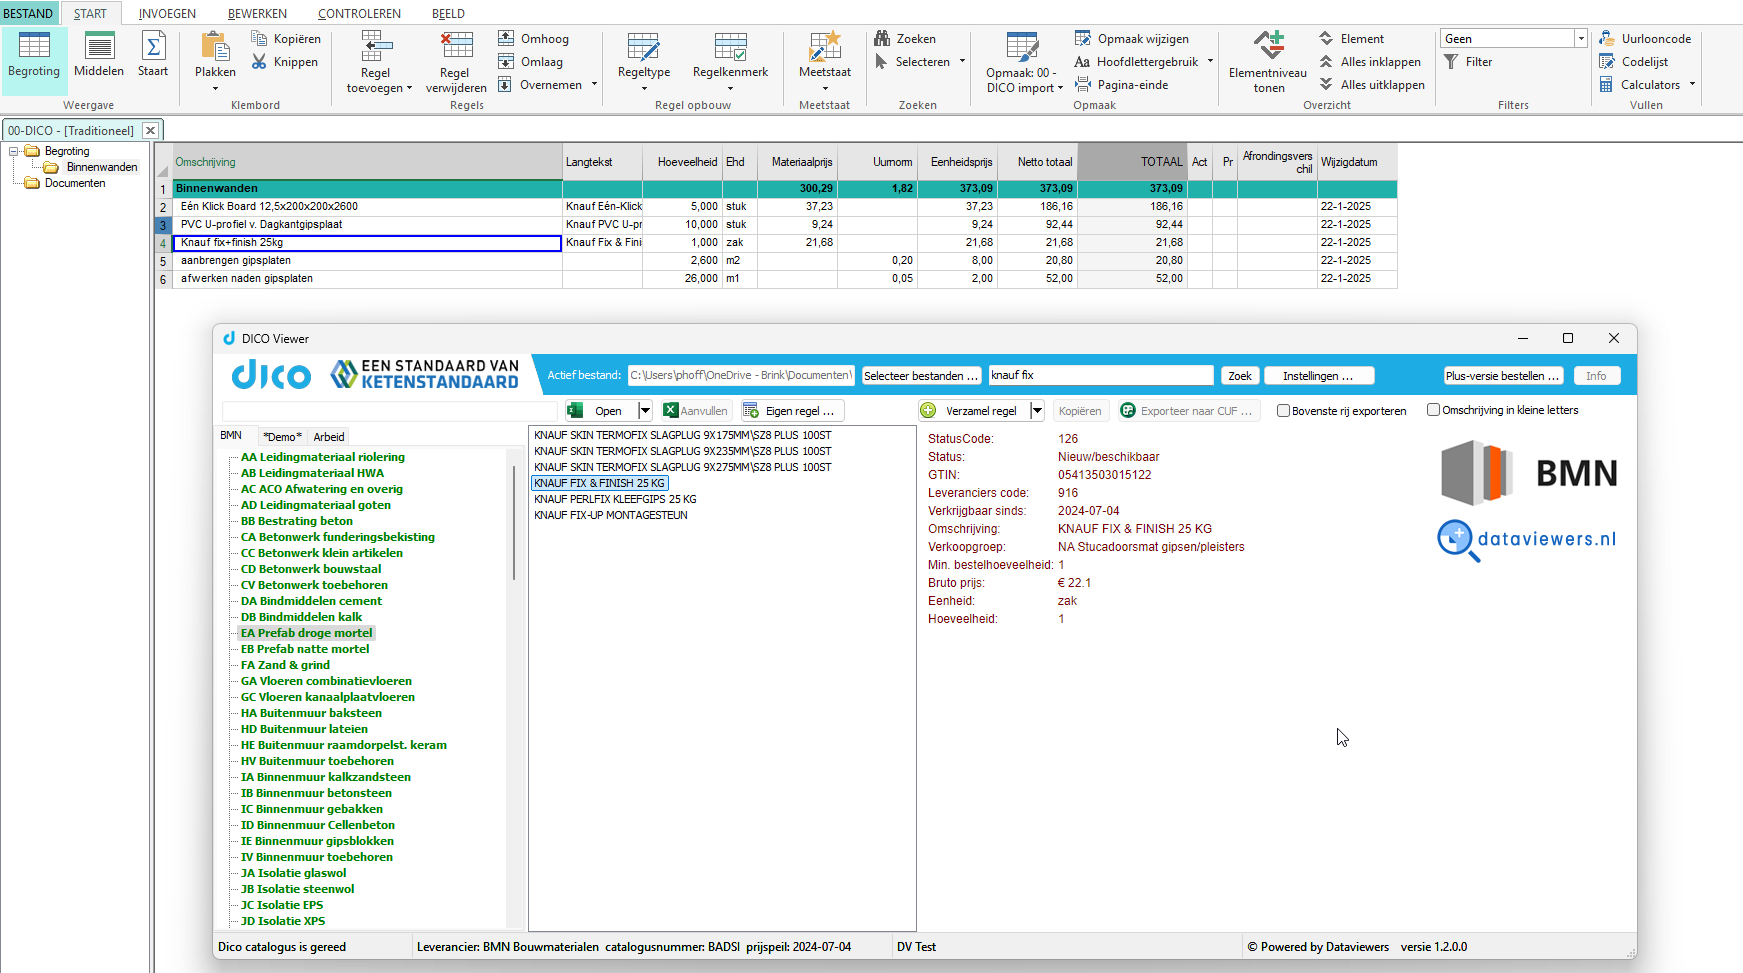Select the Middelen view icon

[99, 46]
